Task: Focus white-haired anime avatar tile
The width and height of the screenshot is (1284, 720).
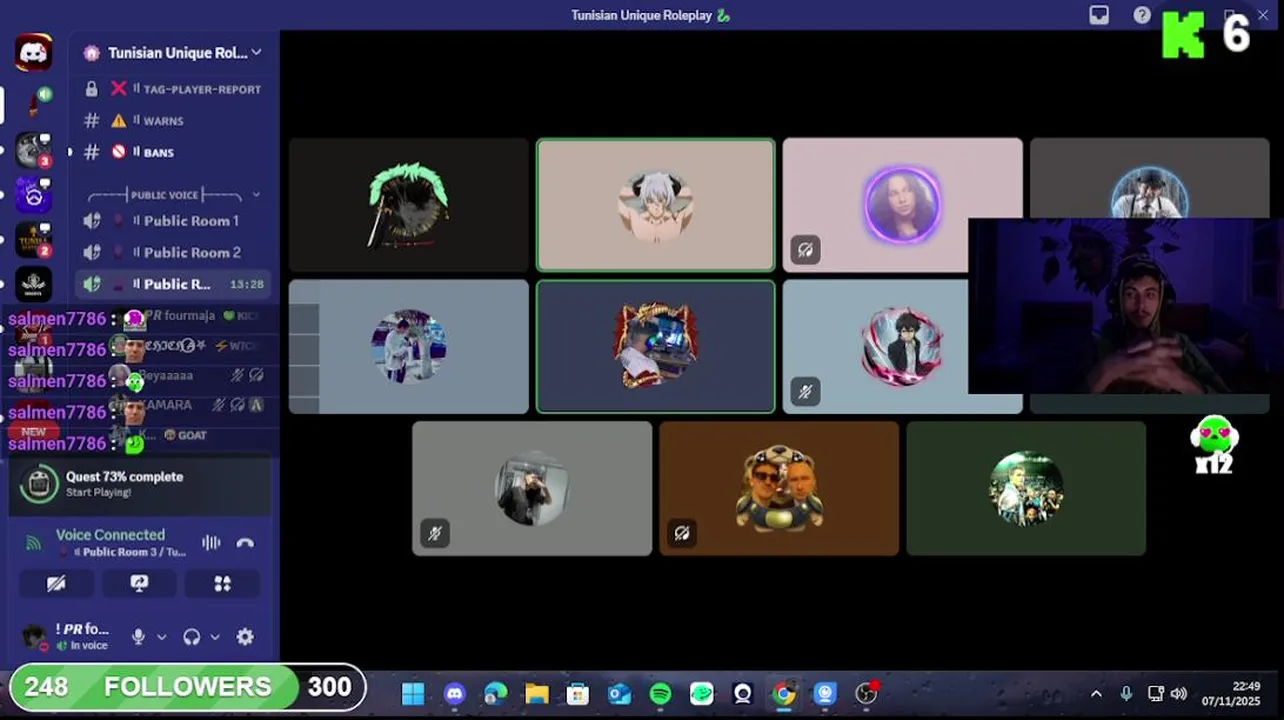Action: (656, 205)
